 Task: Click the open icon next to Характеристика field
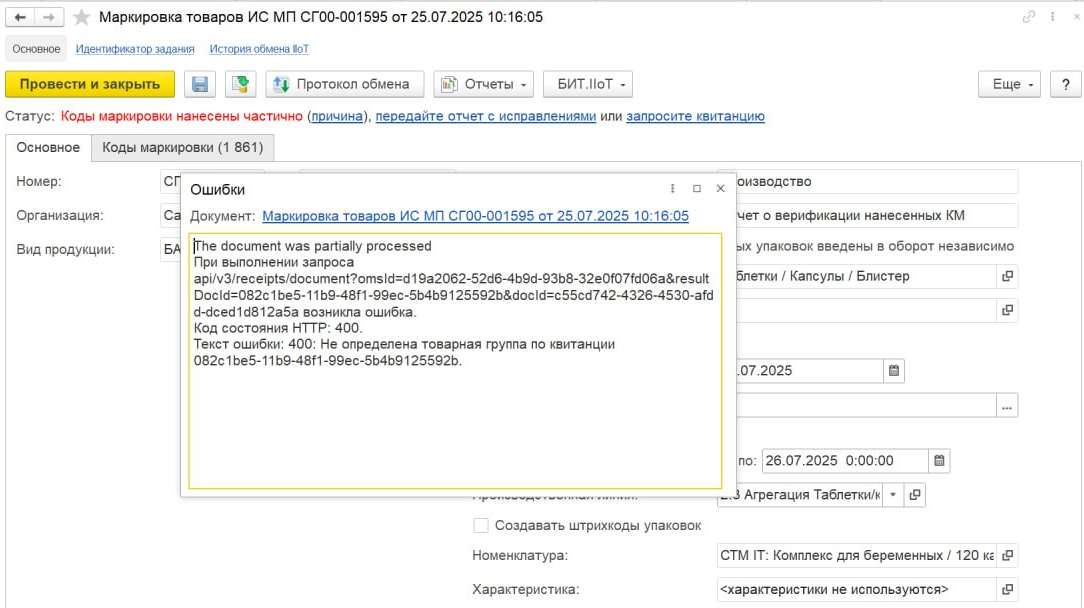[x=1007, y=589]
